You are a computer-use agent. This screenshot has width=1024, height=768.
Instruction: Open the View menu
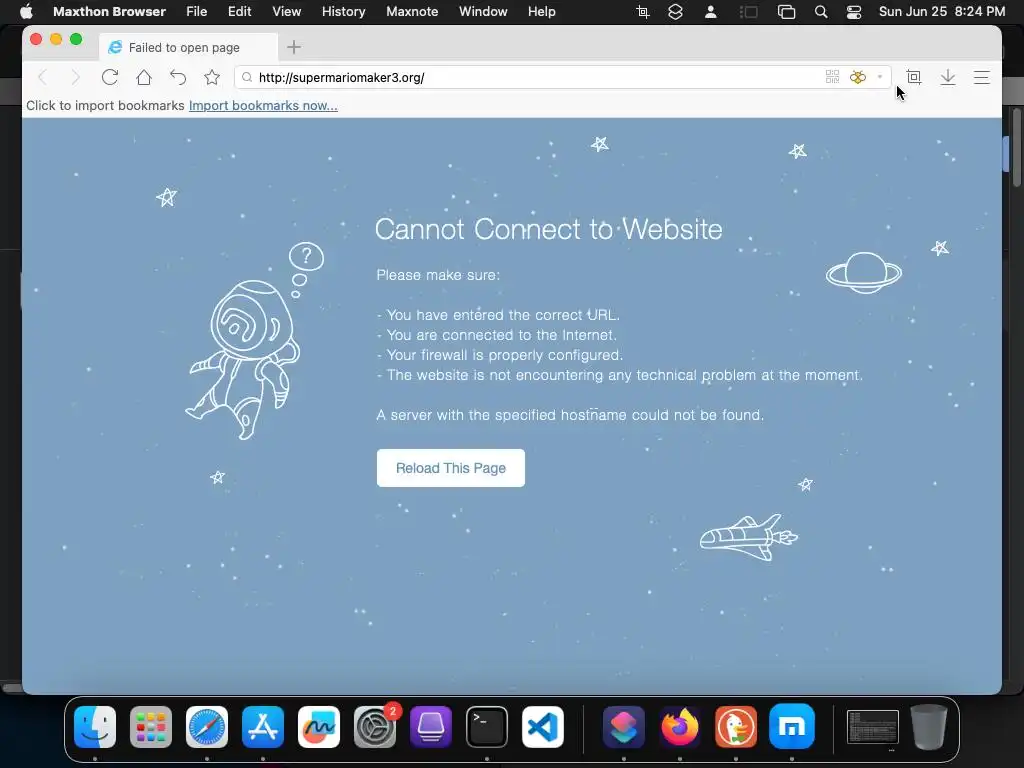click(287, 12)
